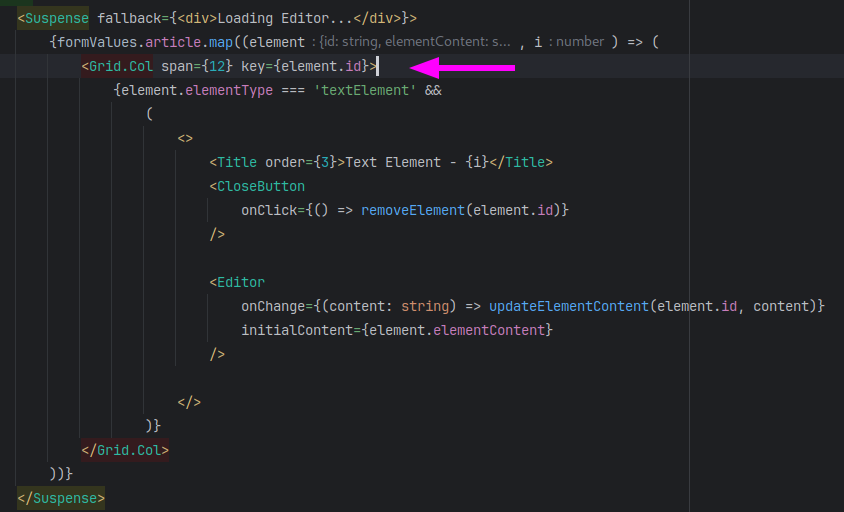Click the <Editor component tag
This screenshot has width=844, height=512.
(237, 282)
